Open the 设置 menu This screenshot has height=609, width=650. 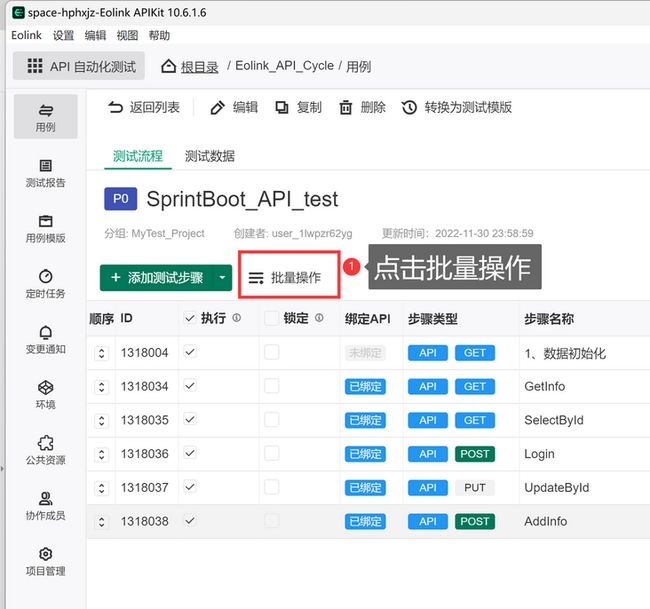coord(63,36)
